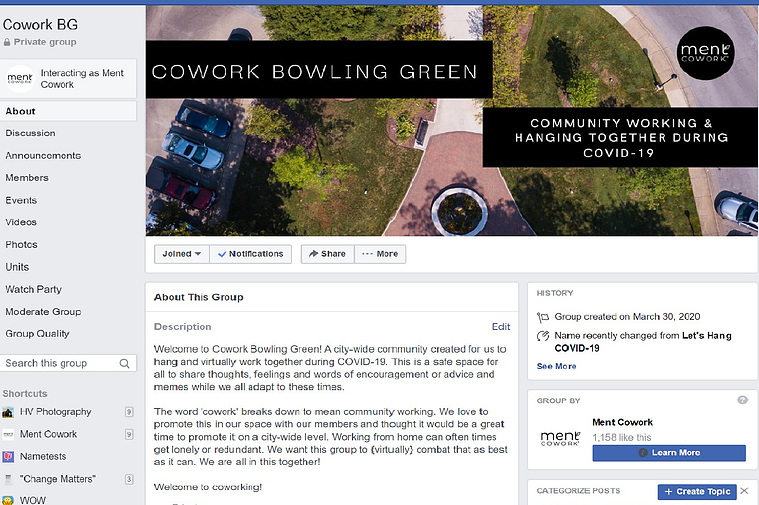Select Moderate Group in sidebar
Screen dimensions: 759x505
click(x=44, y=312)
